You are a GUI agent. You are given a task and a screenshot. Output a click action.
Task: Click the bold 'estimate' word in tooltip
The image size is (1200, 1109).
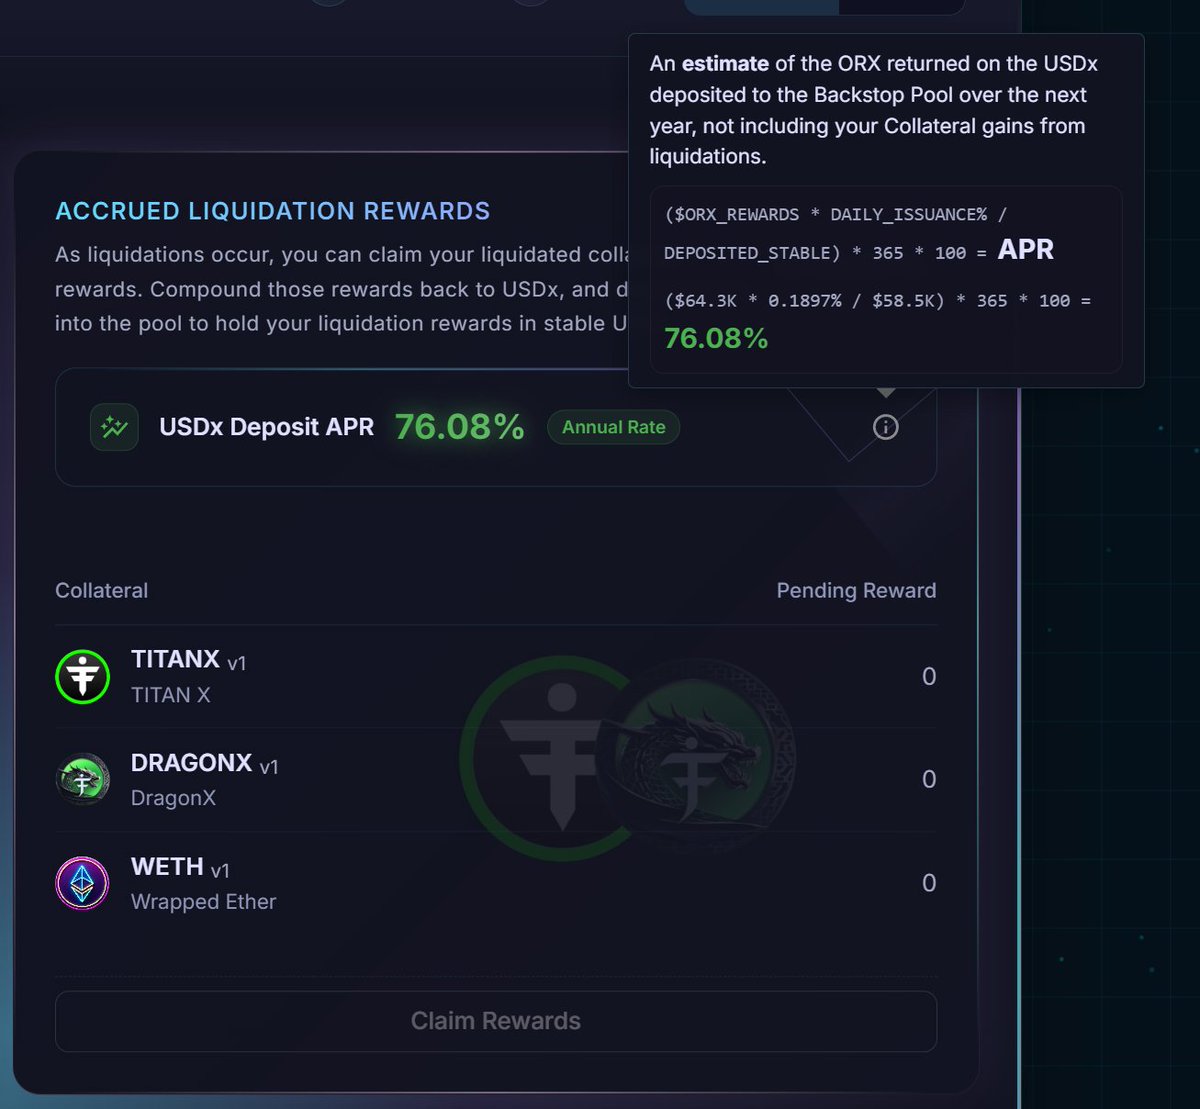click(x=725, y=64)
